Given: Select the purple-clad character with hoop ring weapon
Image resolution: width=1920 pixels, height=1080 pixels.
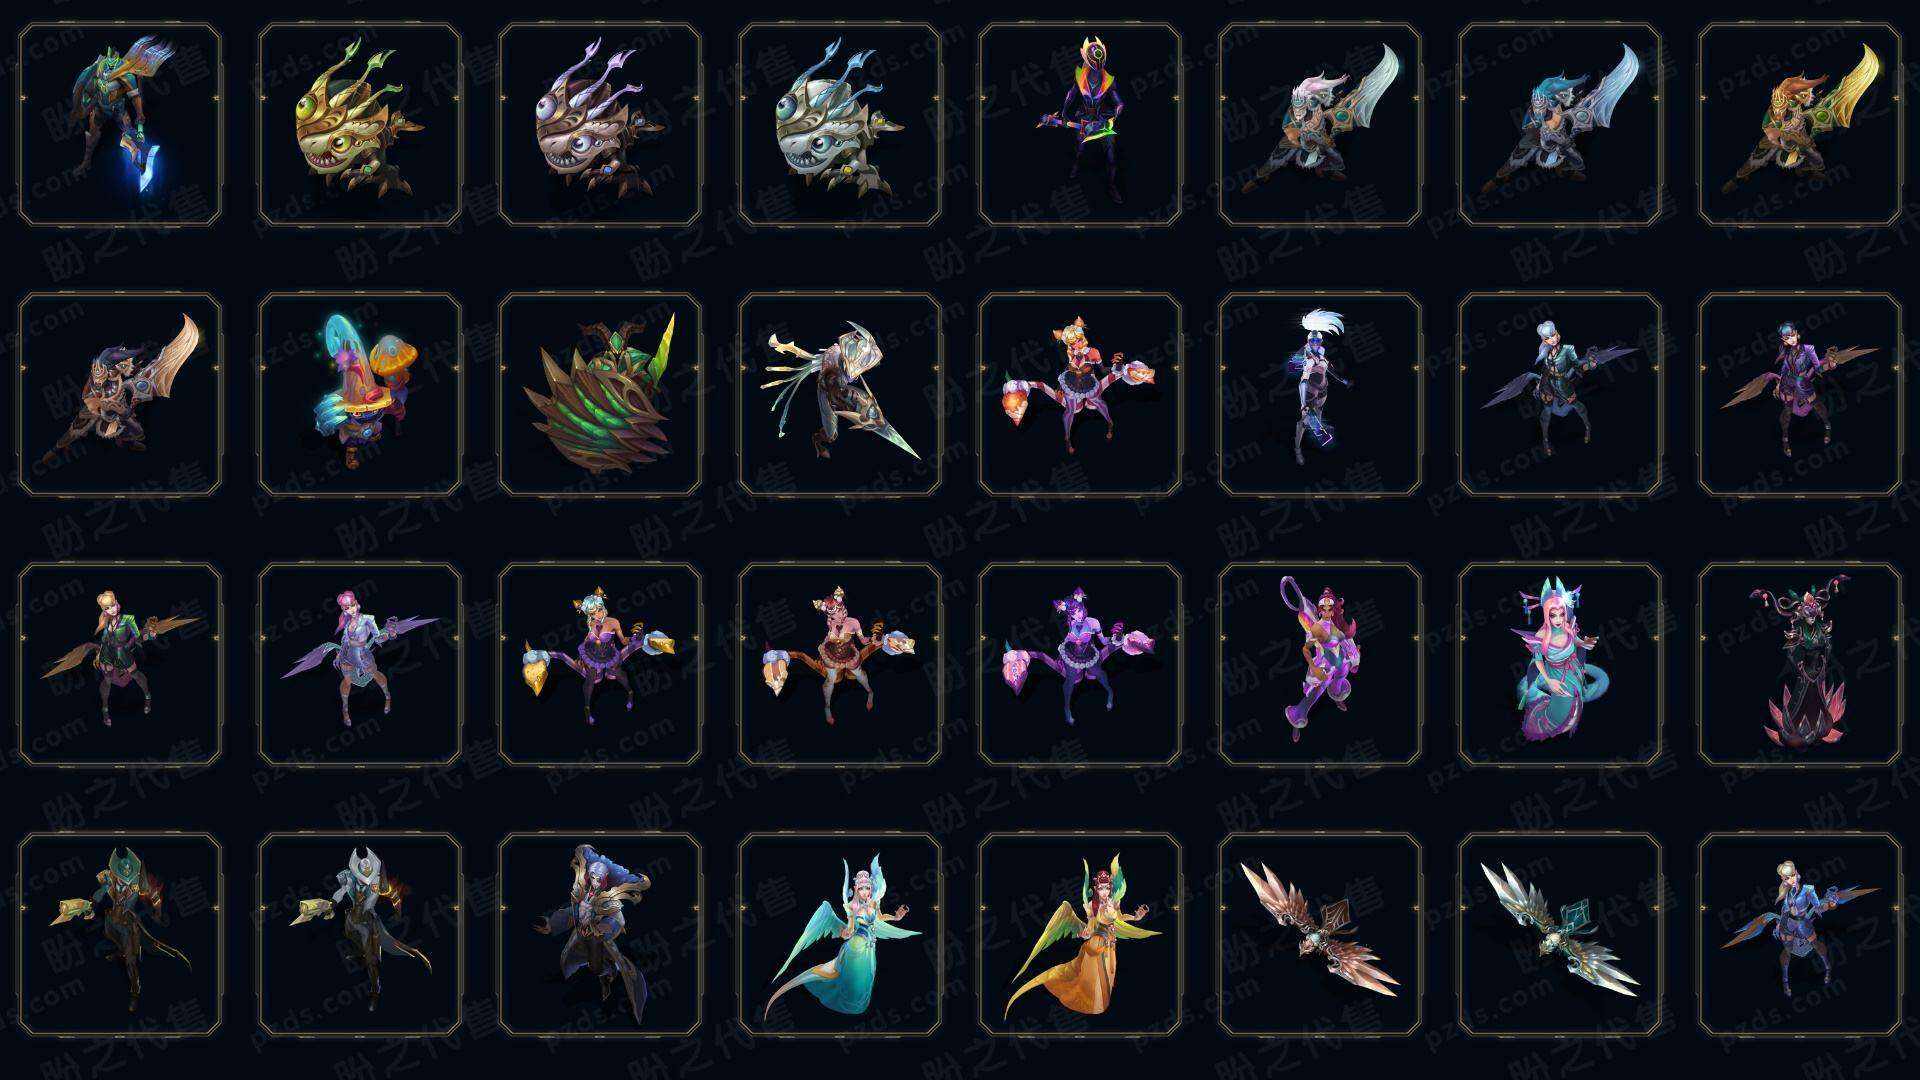Looking at the screenshot, I should (1320, 664).
